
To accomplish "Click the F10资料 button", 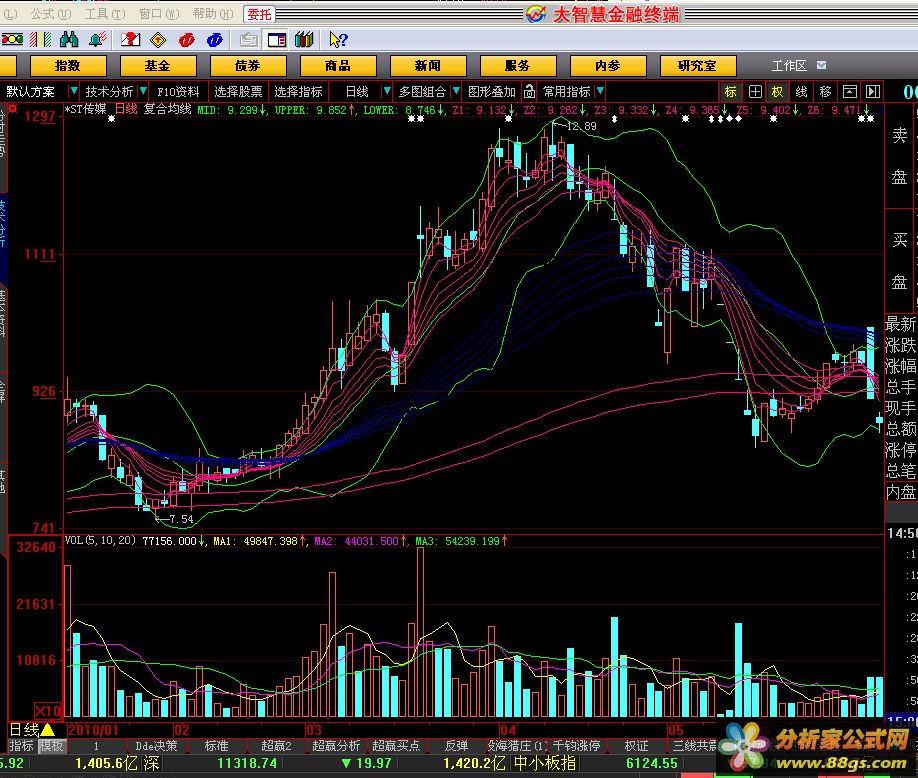I will click(x=179, y=91).
